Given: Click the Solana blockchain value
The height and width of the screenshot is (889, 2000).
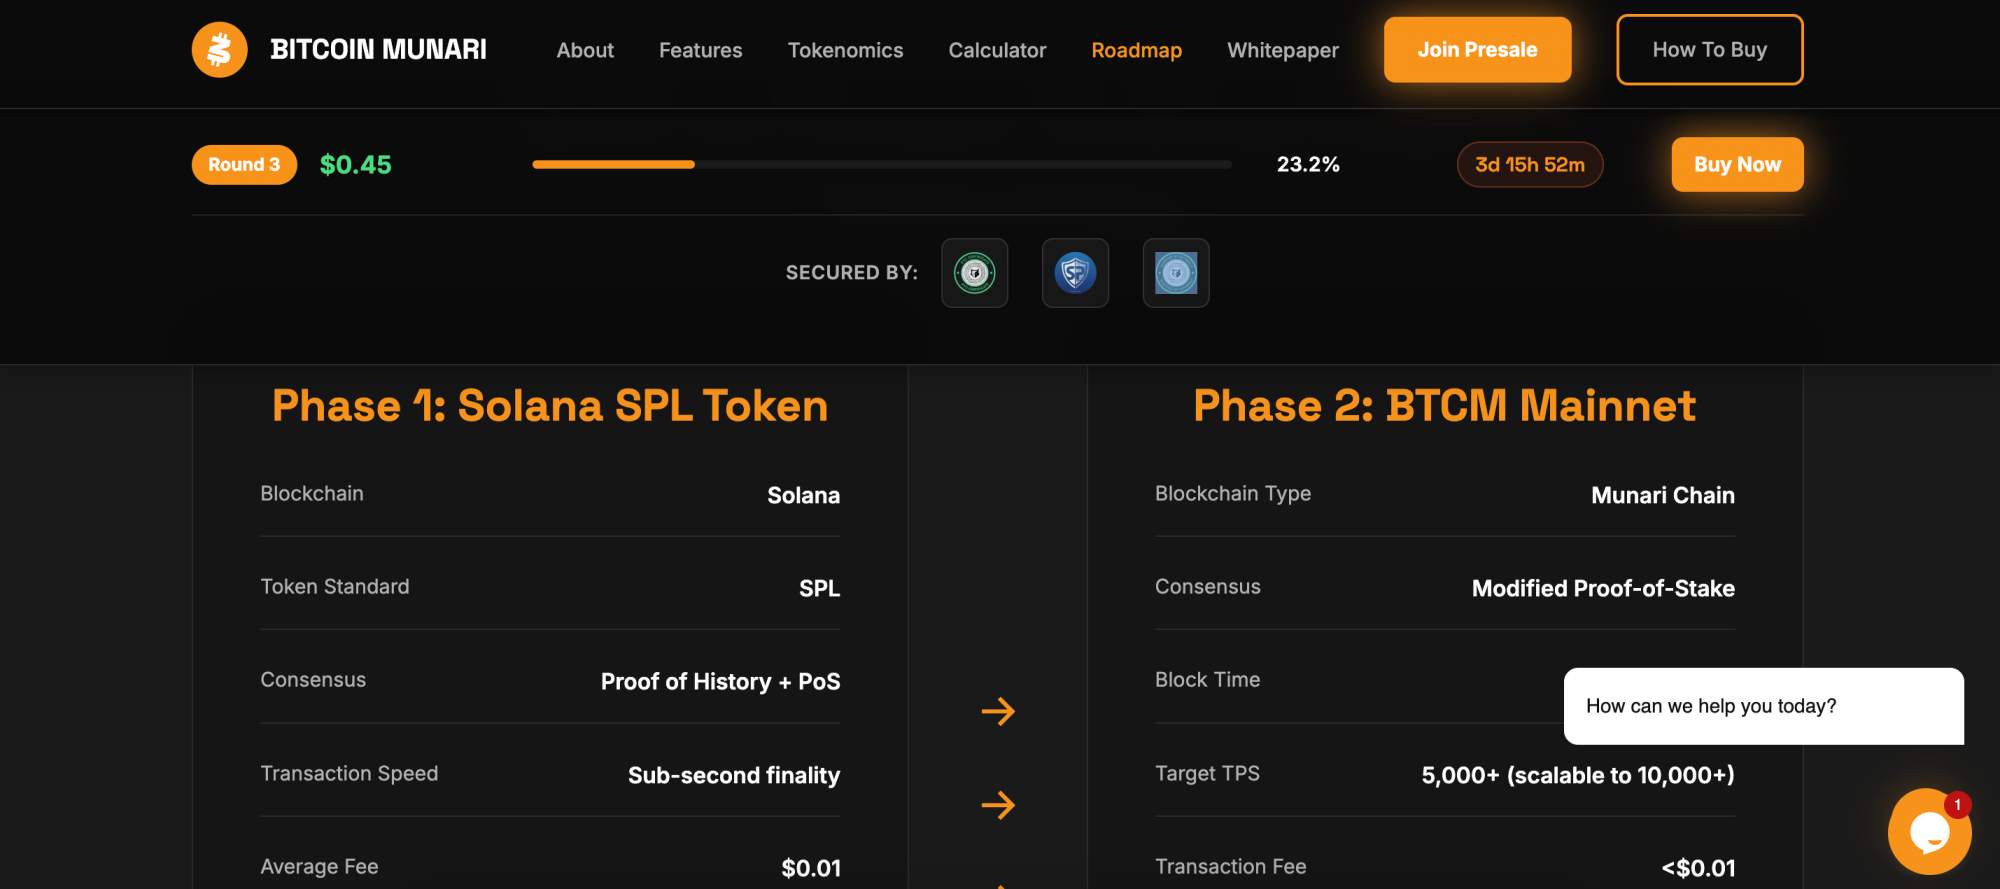Looking at the screenshot, I should pyautogui.click(x=803, y=495).
